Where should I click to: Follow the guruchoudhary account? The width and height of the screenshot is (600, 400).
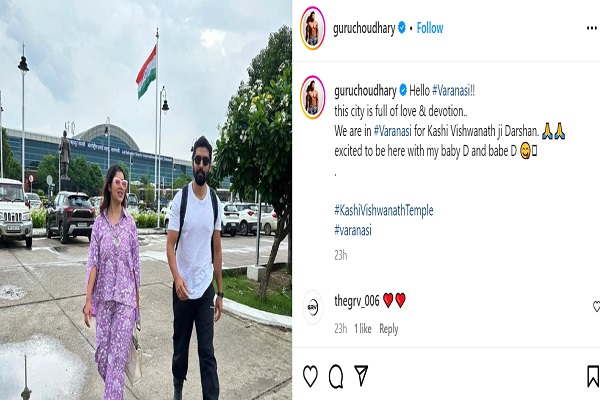click(430, 28)
